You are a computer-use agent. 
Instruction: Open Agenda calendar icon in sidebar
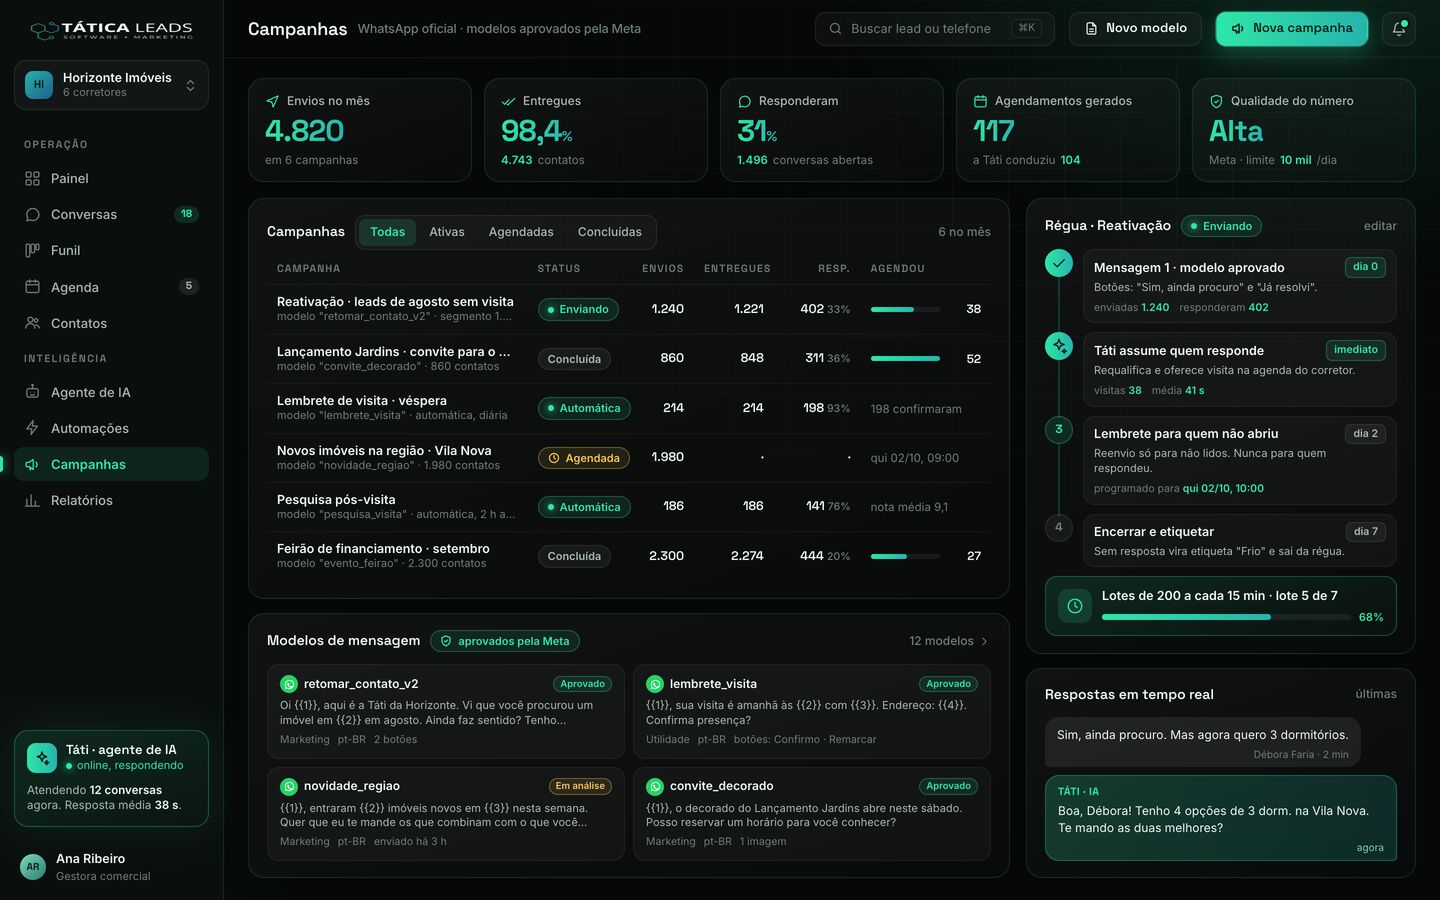coord(32,287)
